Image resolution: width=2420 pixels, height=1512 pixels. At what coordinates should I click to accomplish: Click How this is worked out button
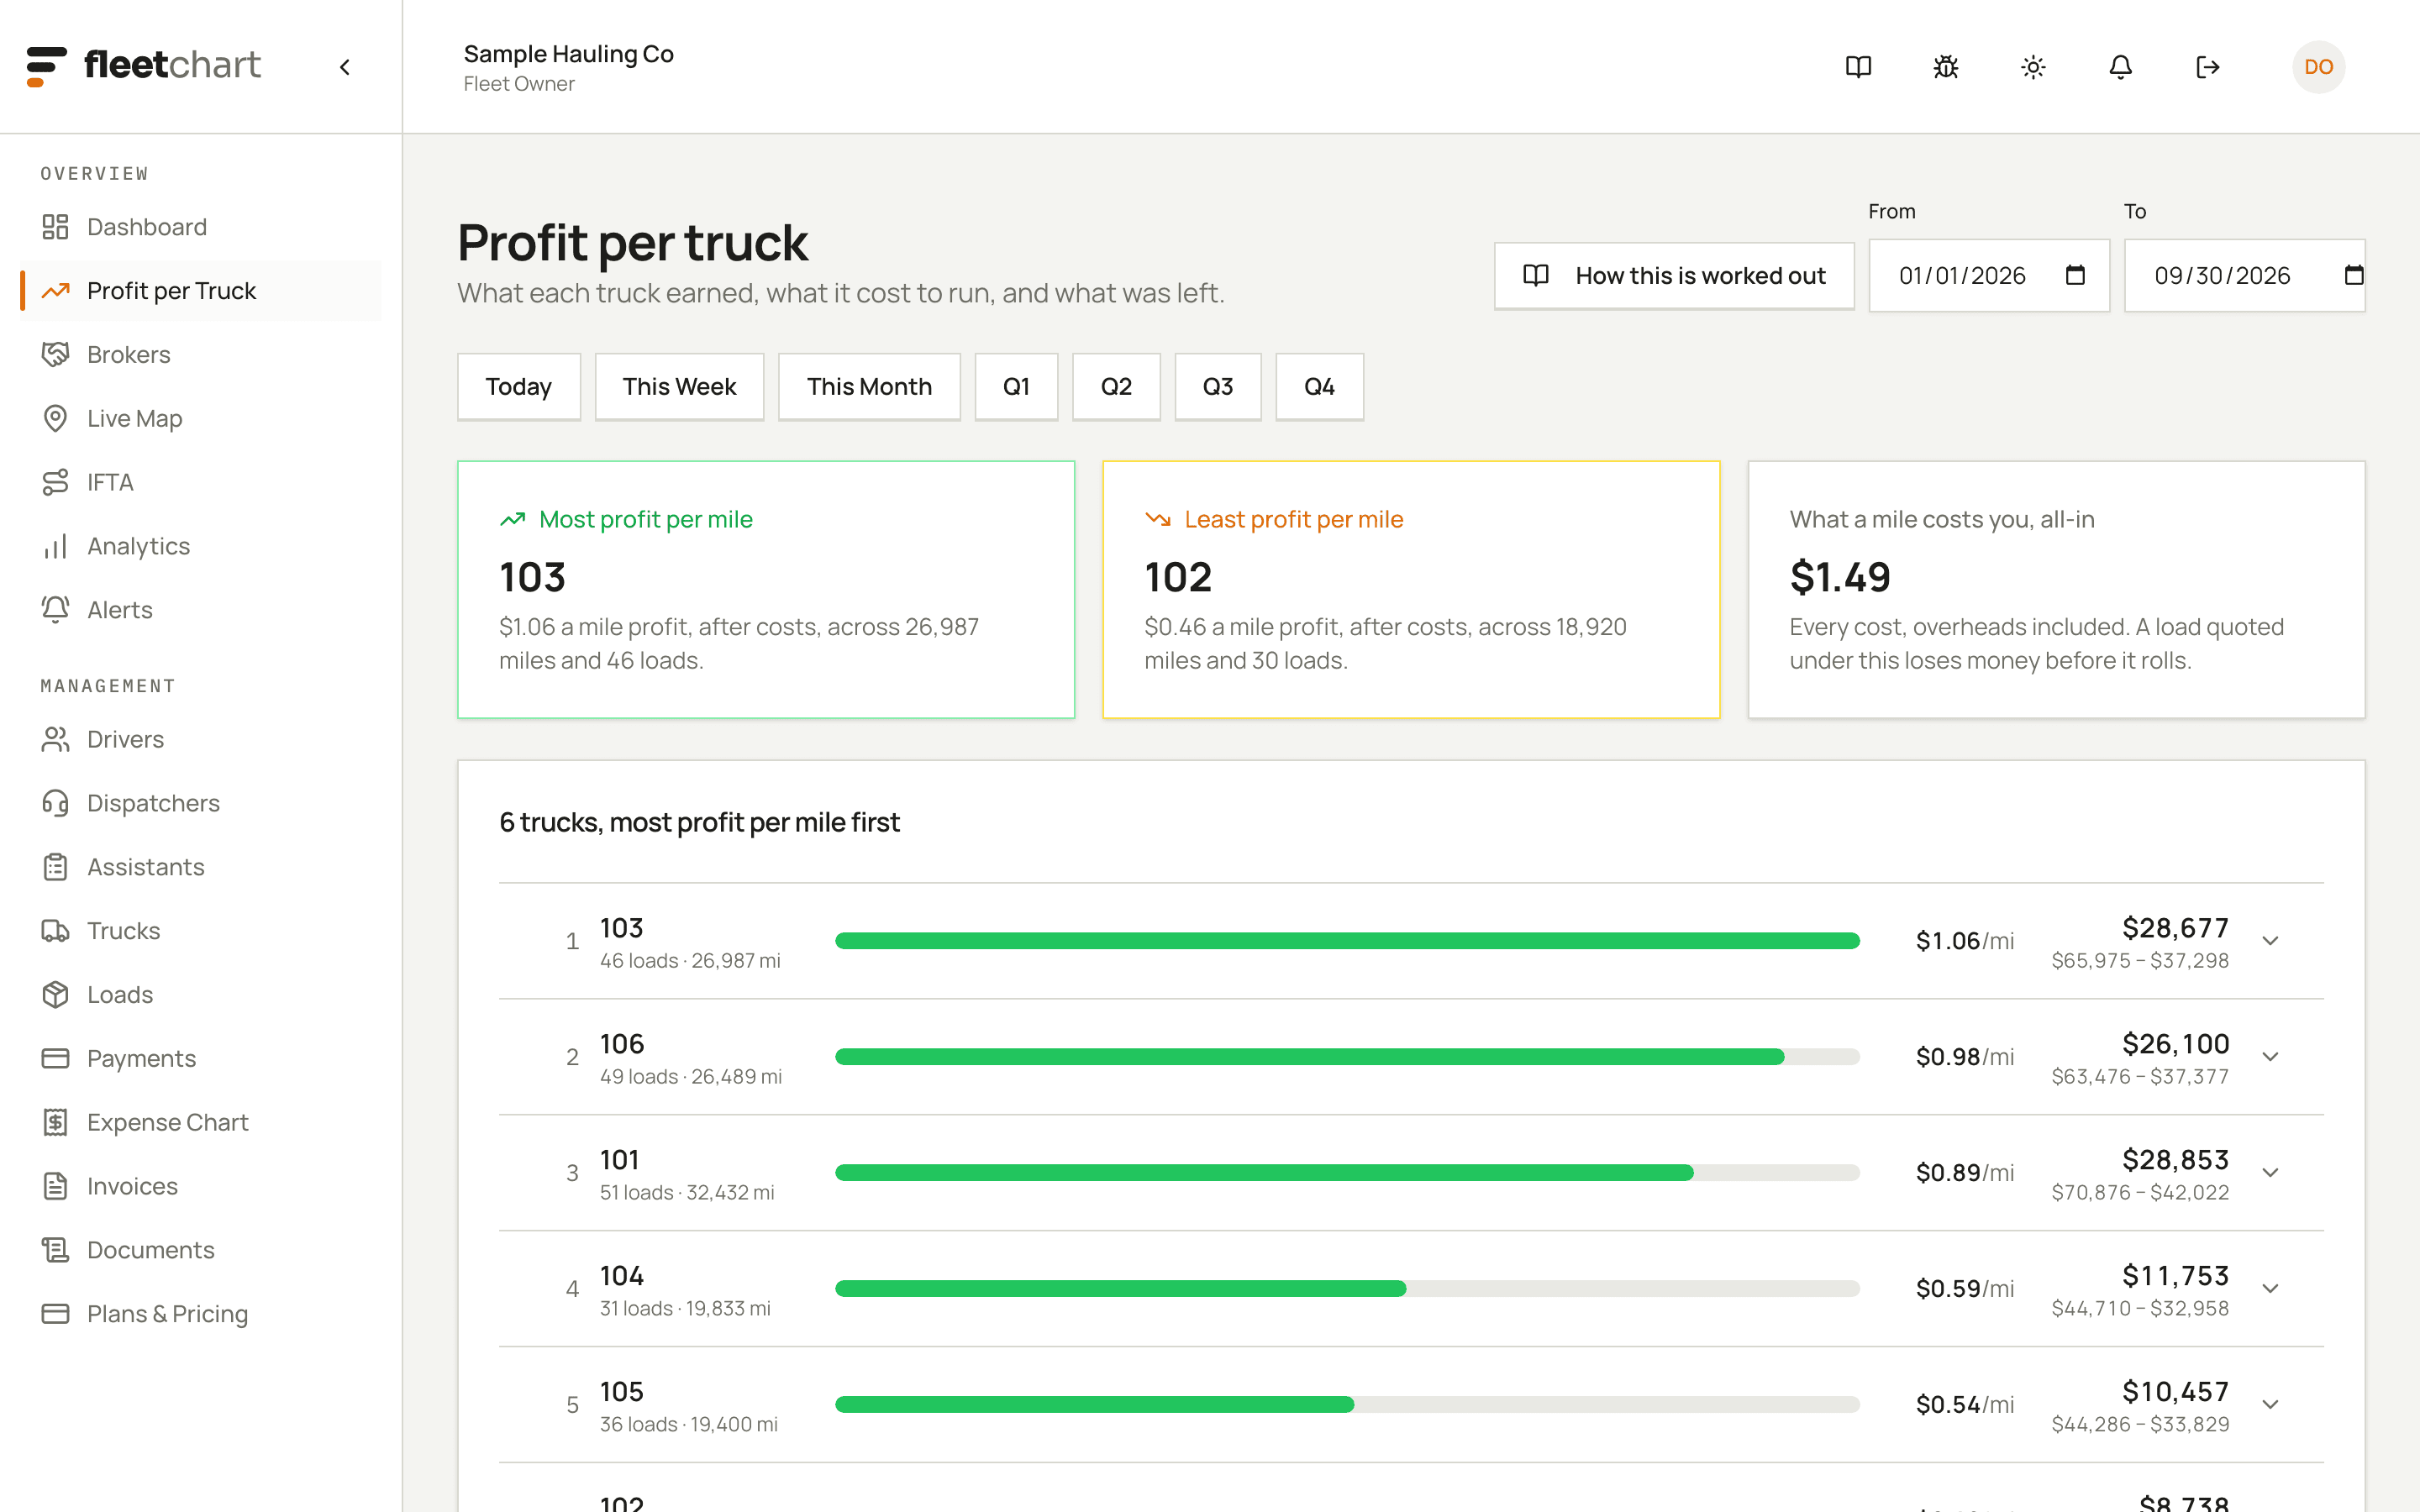[x=1674, y=276]
